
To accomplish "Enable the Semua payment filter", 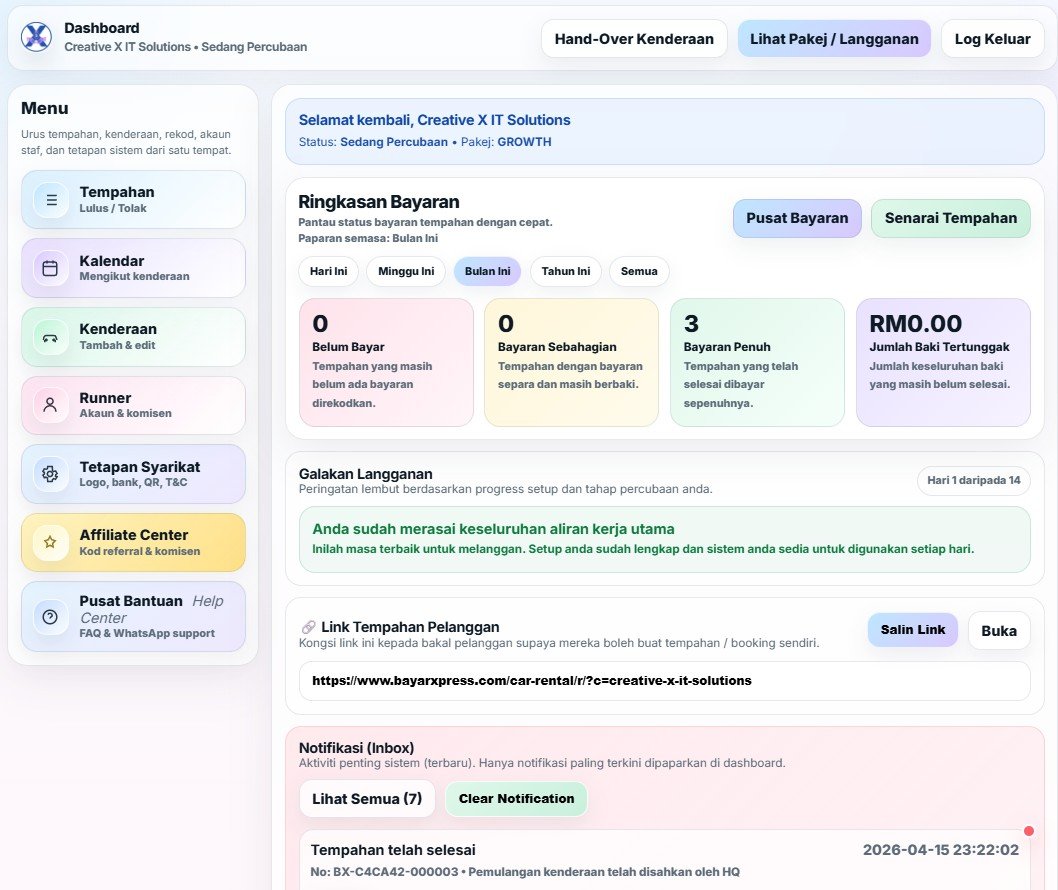I will [x=639, y=271].
